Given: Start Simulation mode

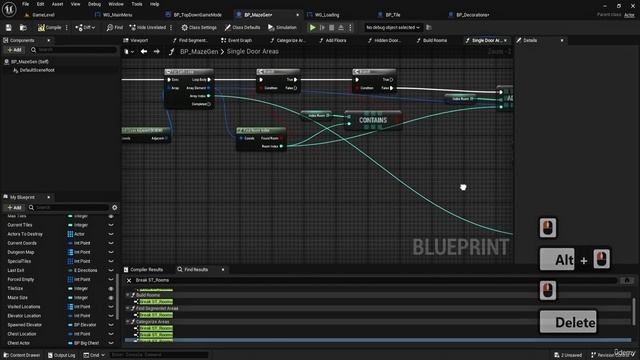Looking at the screenshot, I should (x=282, y=28).
